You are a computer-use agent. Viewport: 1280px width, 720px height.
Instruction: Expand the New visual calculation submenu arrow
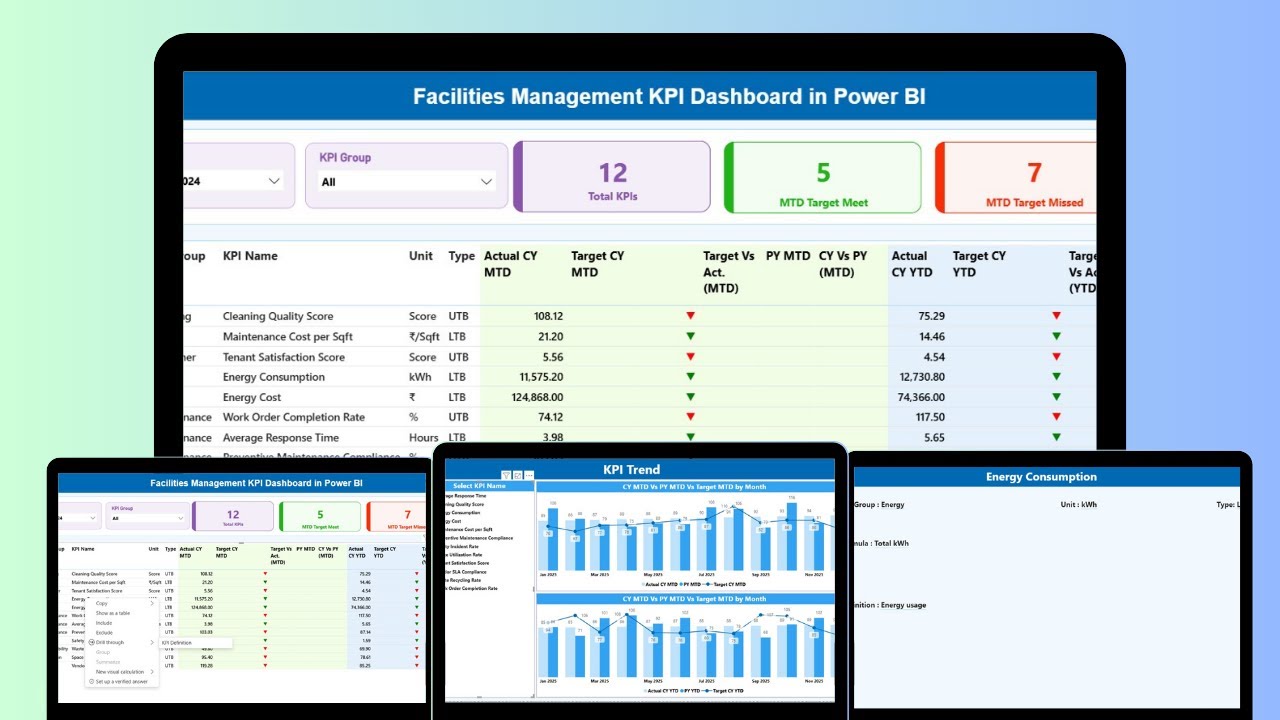point(152,672)
